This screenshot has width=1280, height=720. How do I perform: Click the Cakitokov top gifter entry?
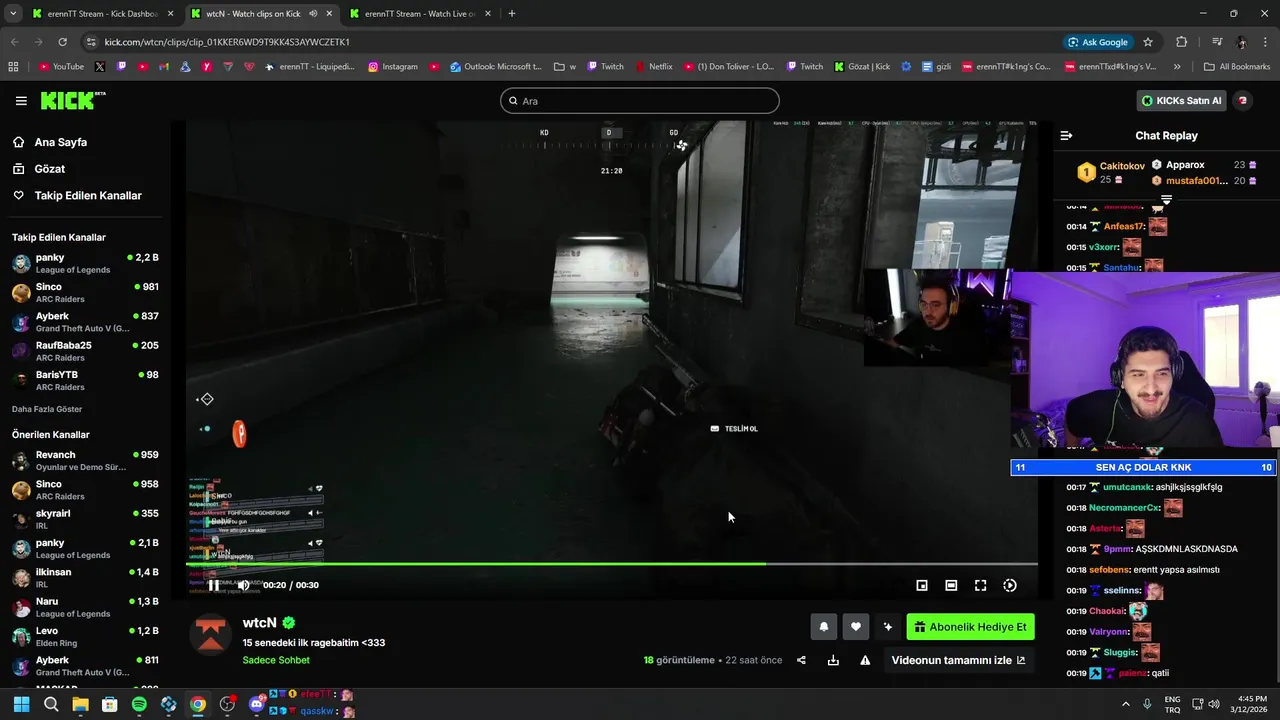point(1111,172)
